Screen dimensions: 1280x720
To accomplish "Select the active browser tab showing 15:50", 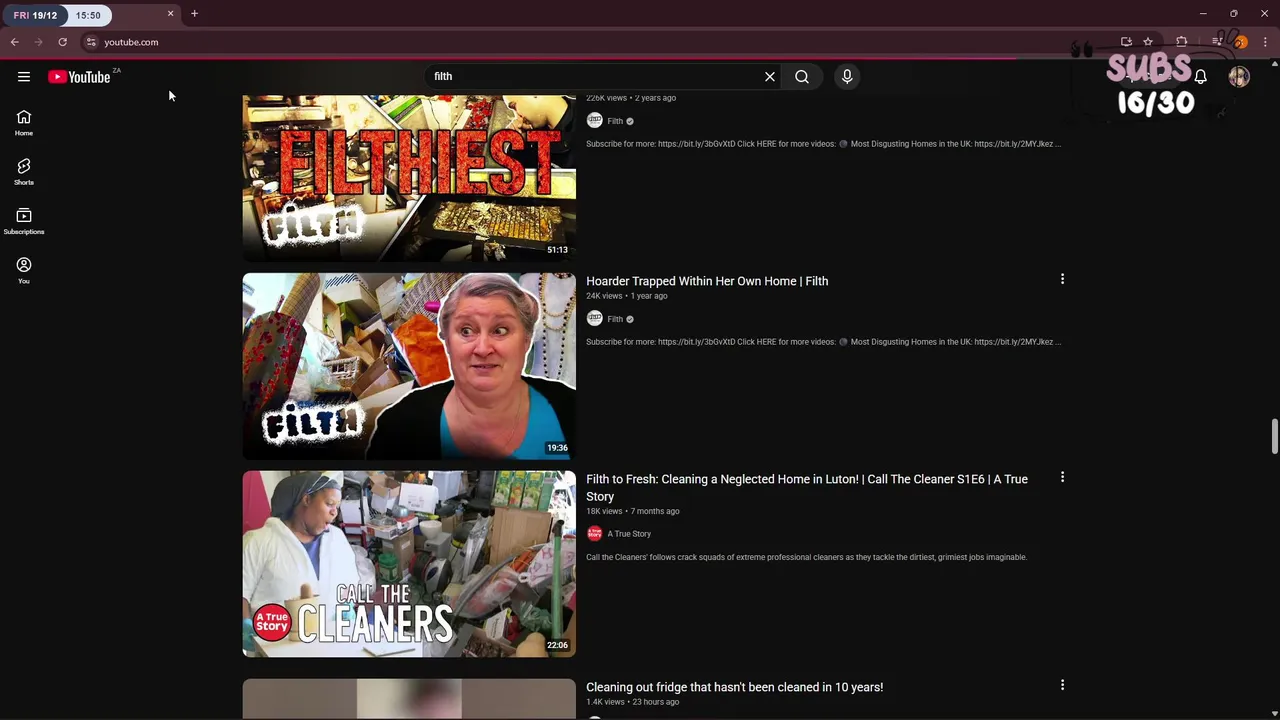I will (x=91, y=15).
